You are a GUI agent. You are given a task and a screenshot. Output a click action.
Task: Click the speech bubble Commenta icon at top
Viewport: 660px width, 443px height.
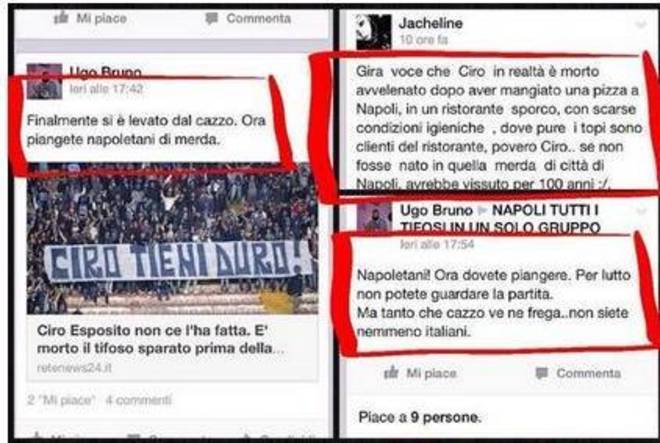212,18
